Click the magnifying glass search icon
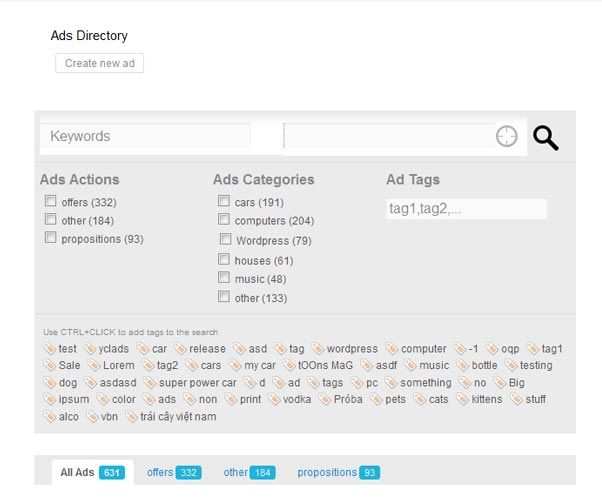The height and width of the screenshot is (500, 602). tap(546, 137)
